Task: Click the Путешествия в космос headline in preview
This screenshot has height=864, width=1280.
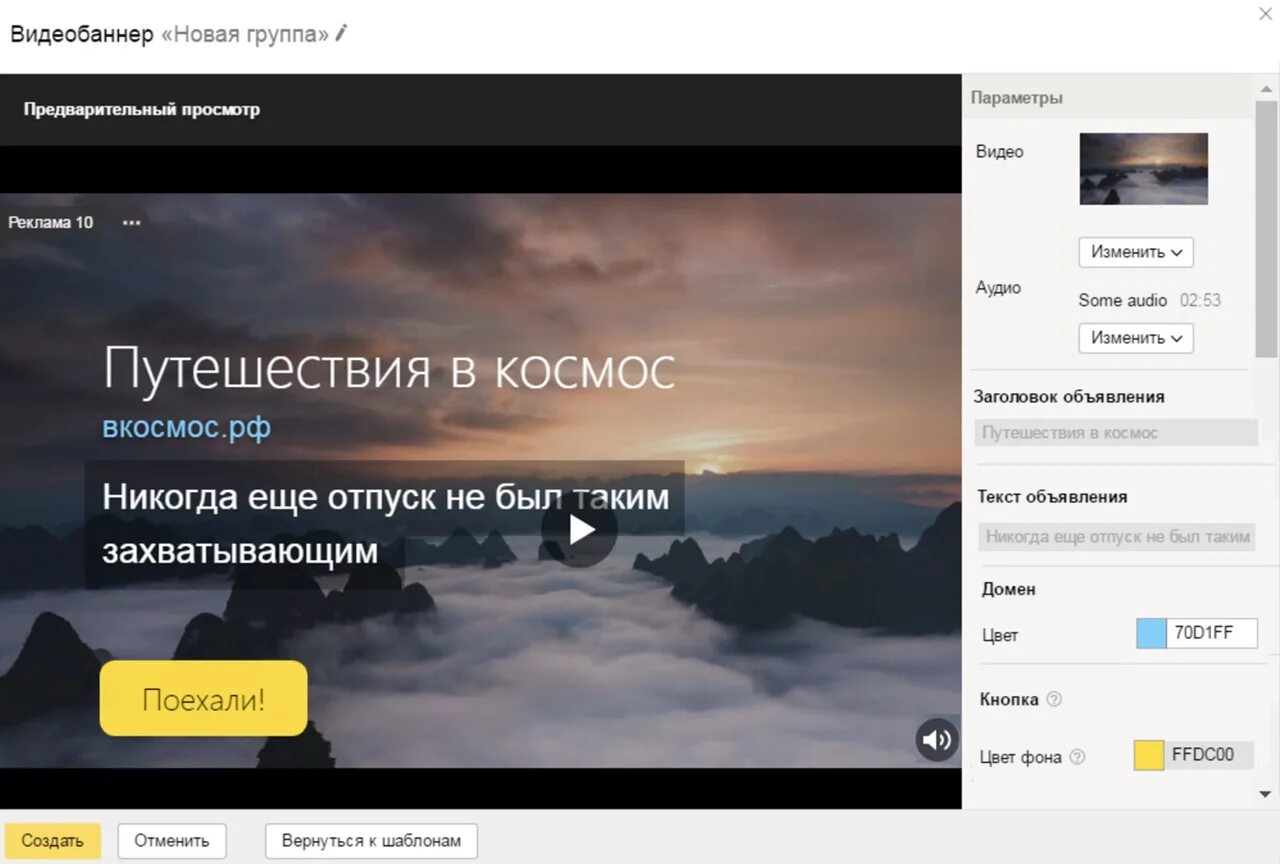Action: pos(389,368)
